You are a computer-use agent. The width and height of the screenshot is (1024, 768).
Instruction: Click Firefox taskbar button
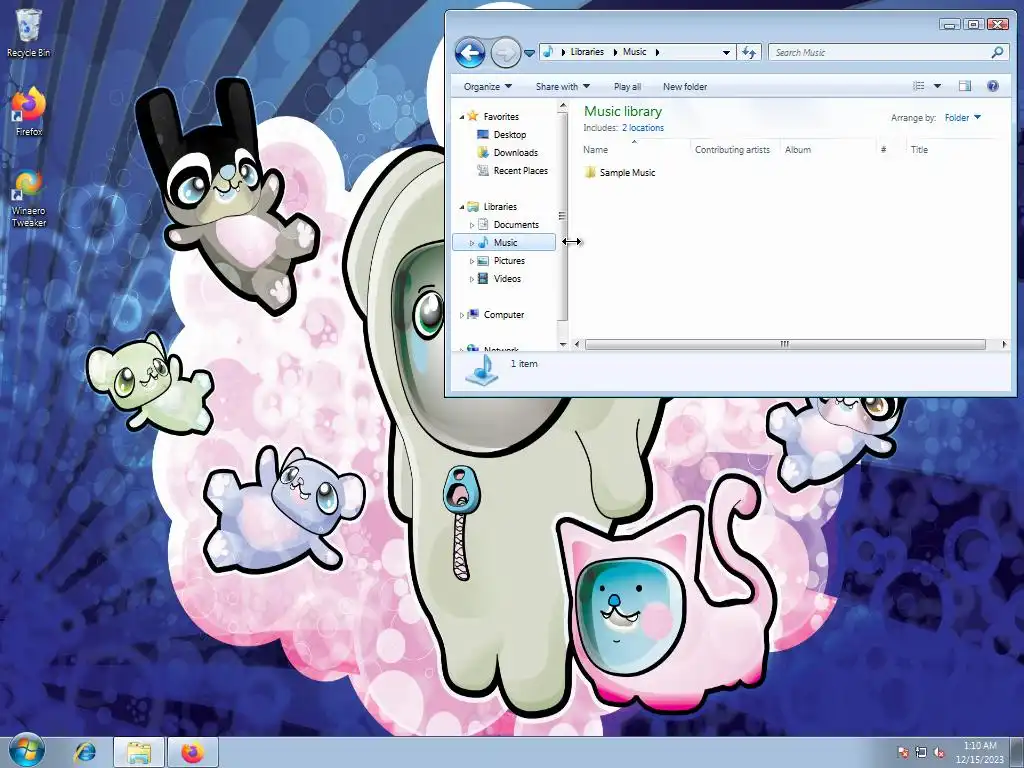(193, 752)
